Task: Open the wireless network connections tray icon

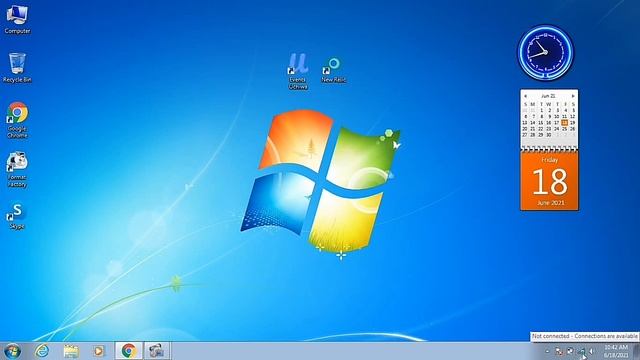Action: click(x=581, y=351)
